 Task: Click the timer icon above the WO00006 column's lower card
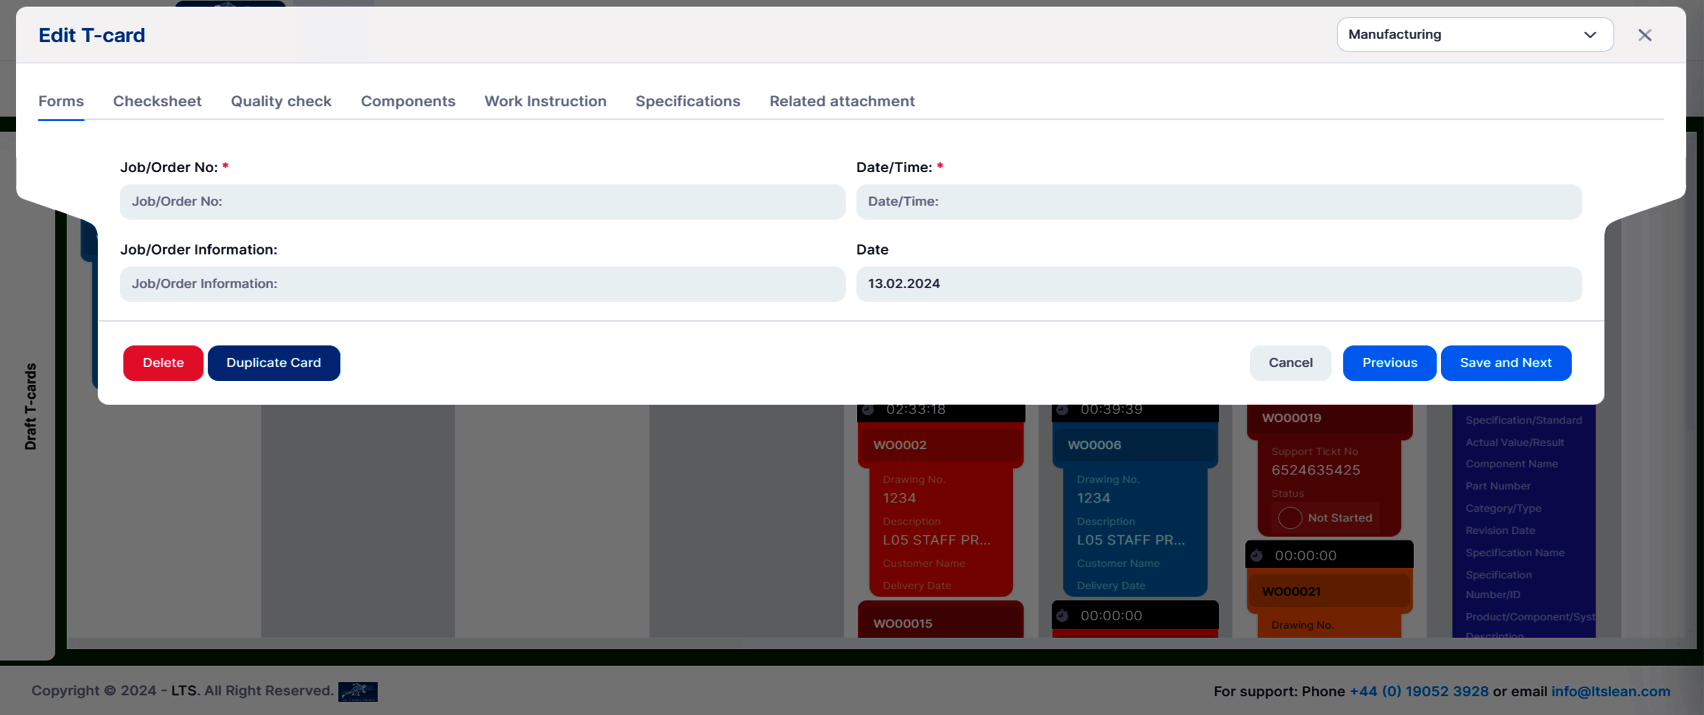pyautogui.click(x=1062, y=615)
